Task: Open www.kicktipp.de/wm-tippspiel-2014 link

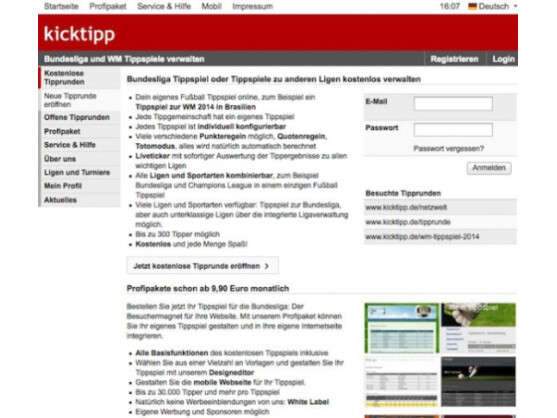Action: pos(422,237)
